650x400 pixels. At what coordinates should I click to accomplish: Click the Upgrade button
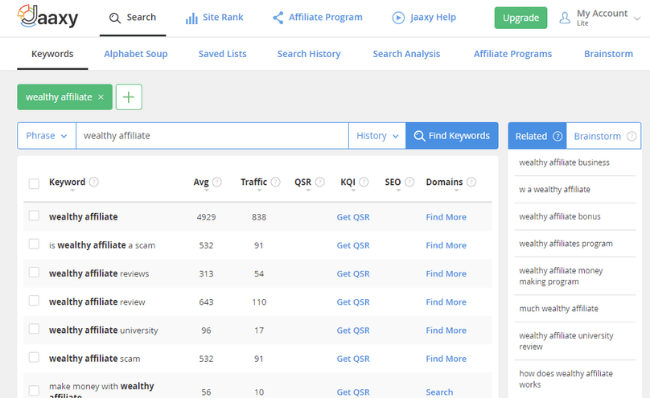pyautogui.click(x=521, y=18)
